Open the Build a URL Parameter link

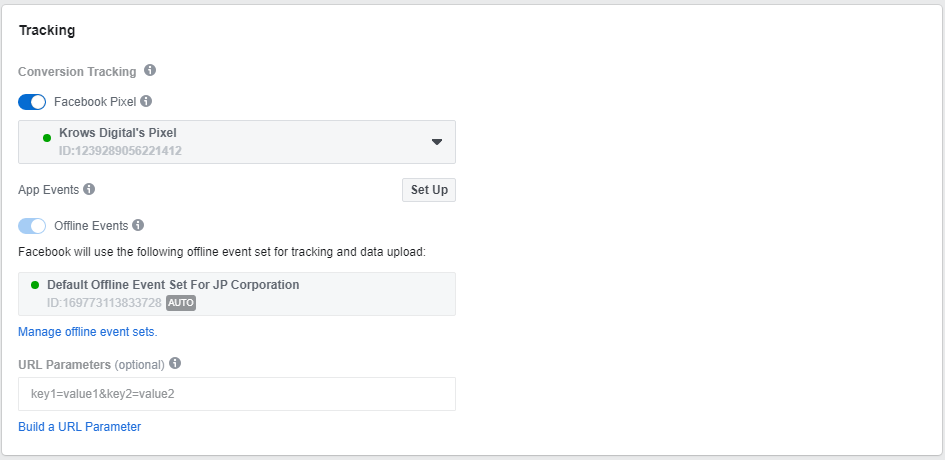coord(80,427)
